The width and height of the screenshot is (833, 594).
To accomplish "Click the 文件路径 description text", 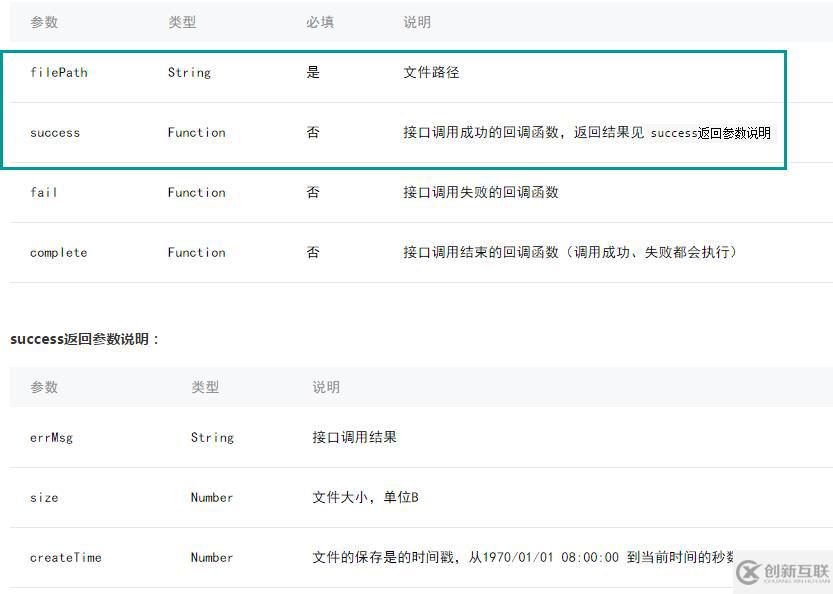I will click(x=431, y=72).
